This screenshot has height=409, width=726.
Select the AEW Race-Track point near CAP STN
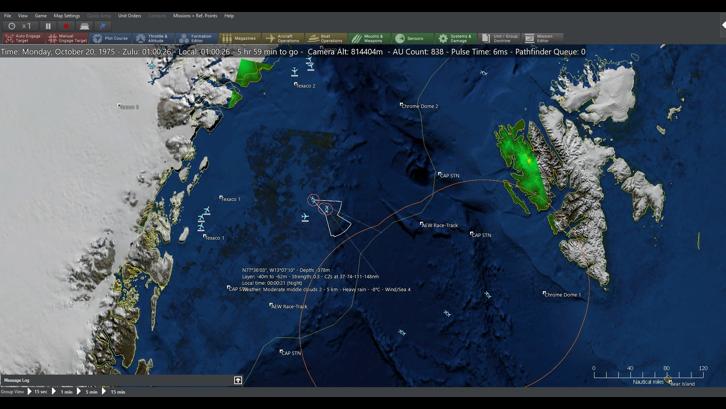point(439,225)
